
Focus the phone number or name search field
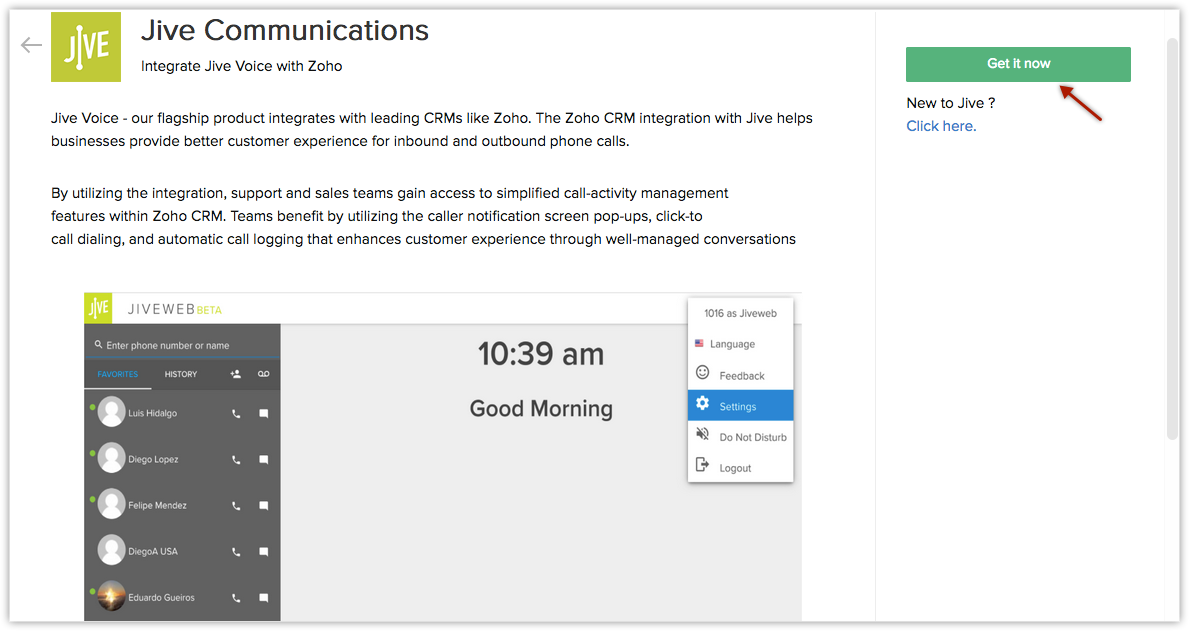pos(182,345)
